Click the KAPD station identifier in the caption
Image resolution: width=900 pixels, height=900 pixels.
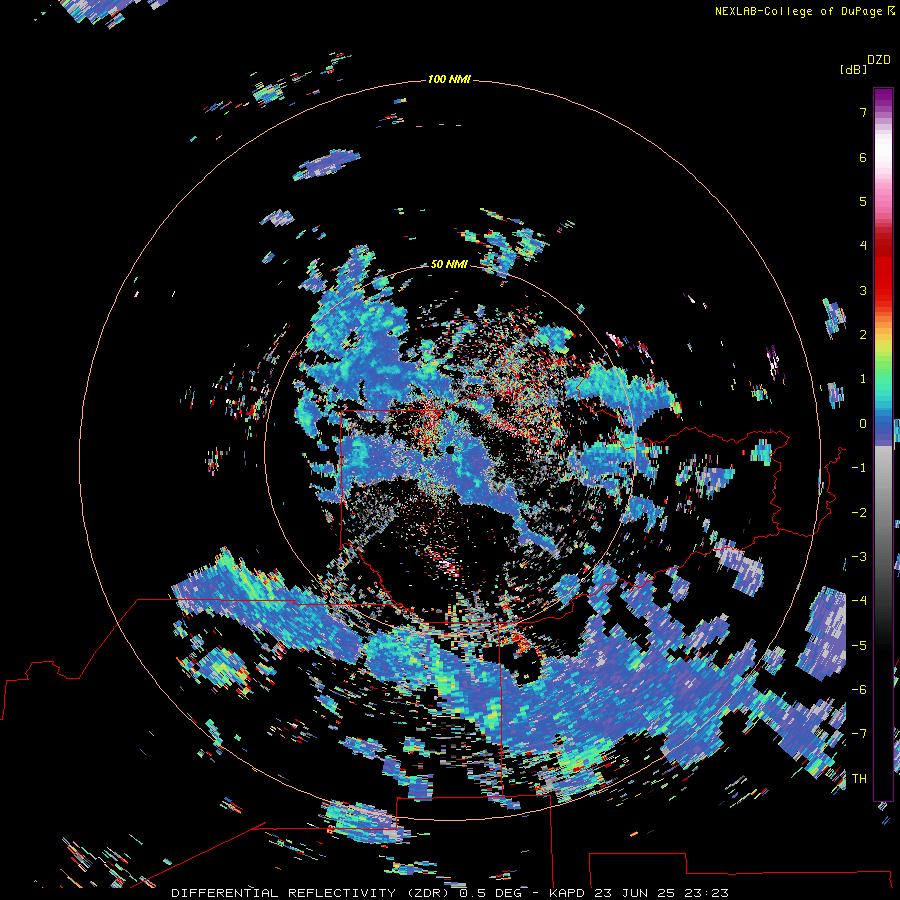click(567, 893)
